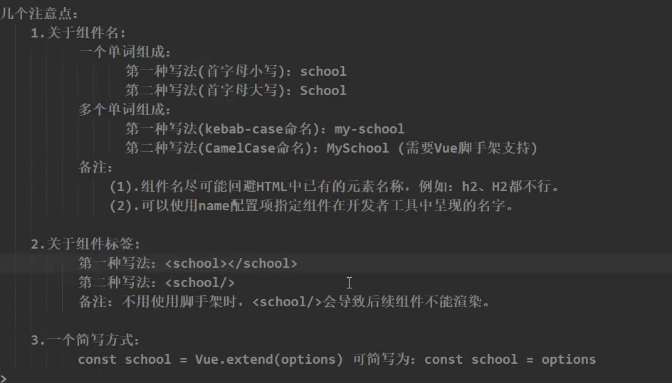The height and width of the screenshot is (383, 672).
Task: Click the '(需要Vue脚手架支持)' note text
Action: pos(468,148)
